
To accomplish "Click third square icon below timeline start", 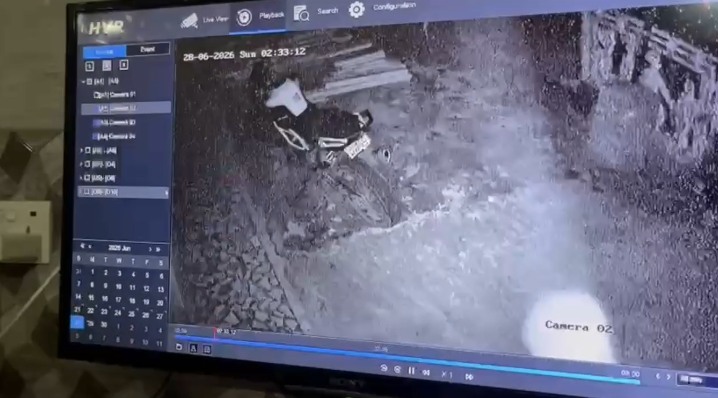I will point(207,350).
